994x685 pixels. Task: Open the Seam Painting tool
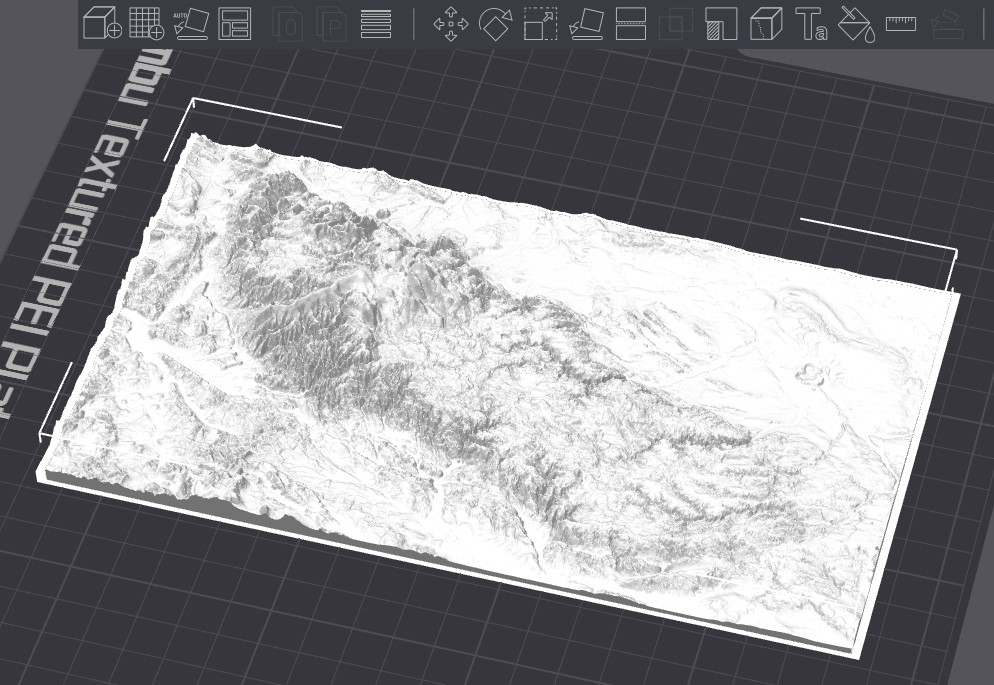click(766, 23)
